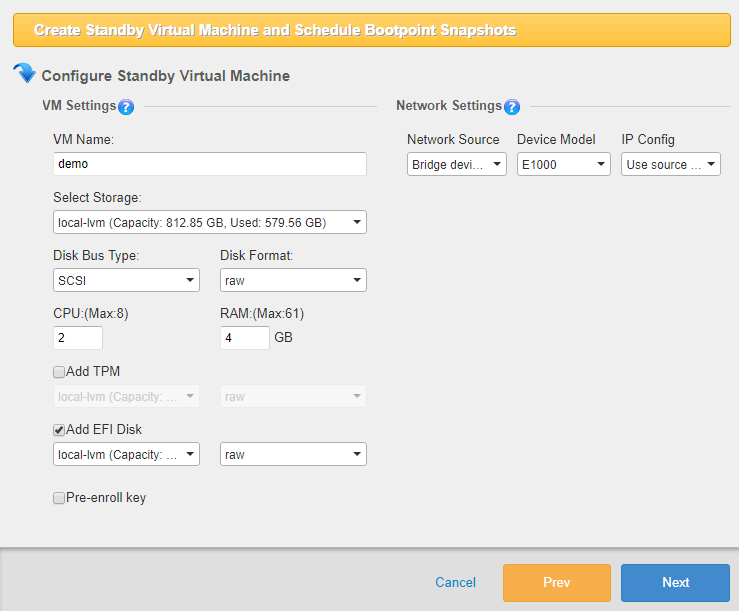Viewport: 739px width, 611px height.
Task: Open the Disk Format dropdown
Action: (x=293, y=280)
